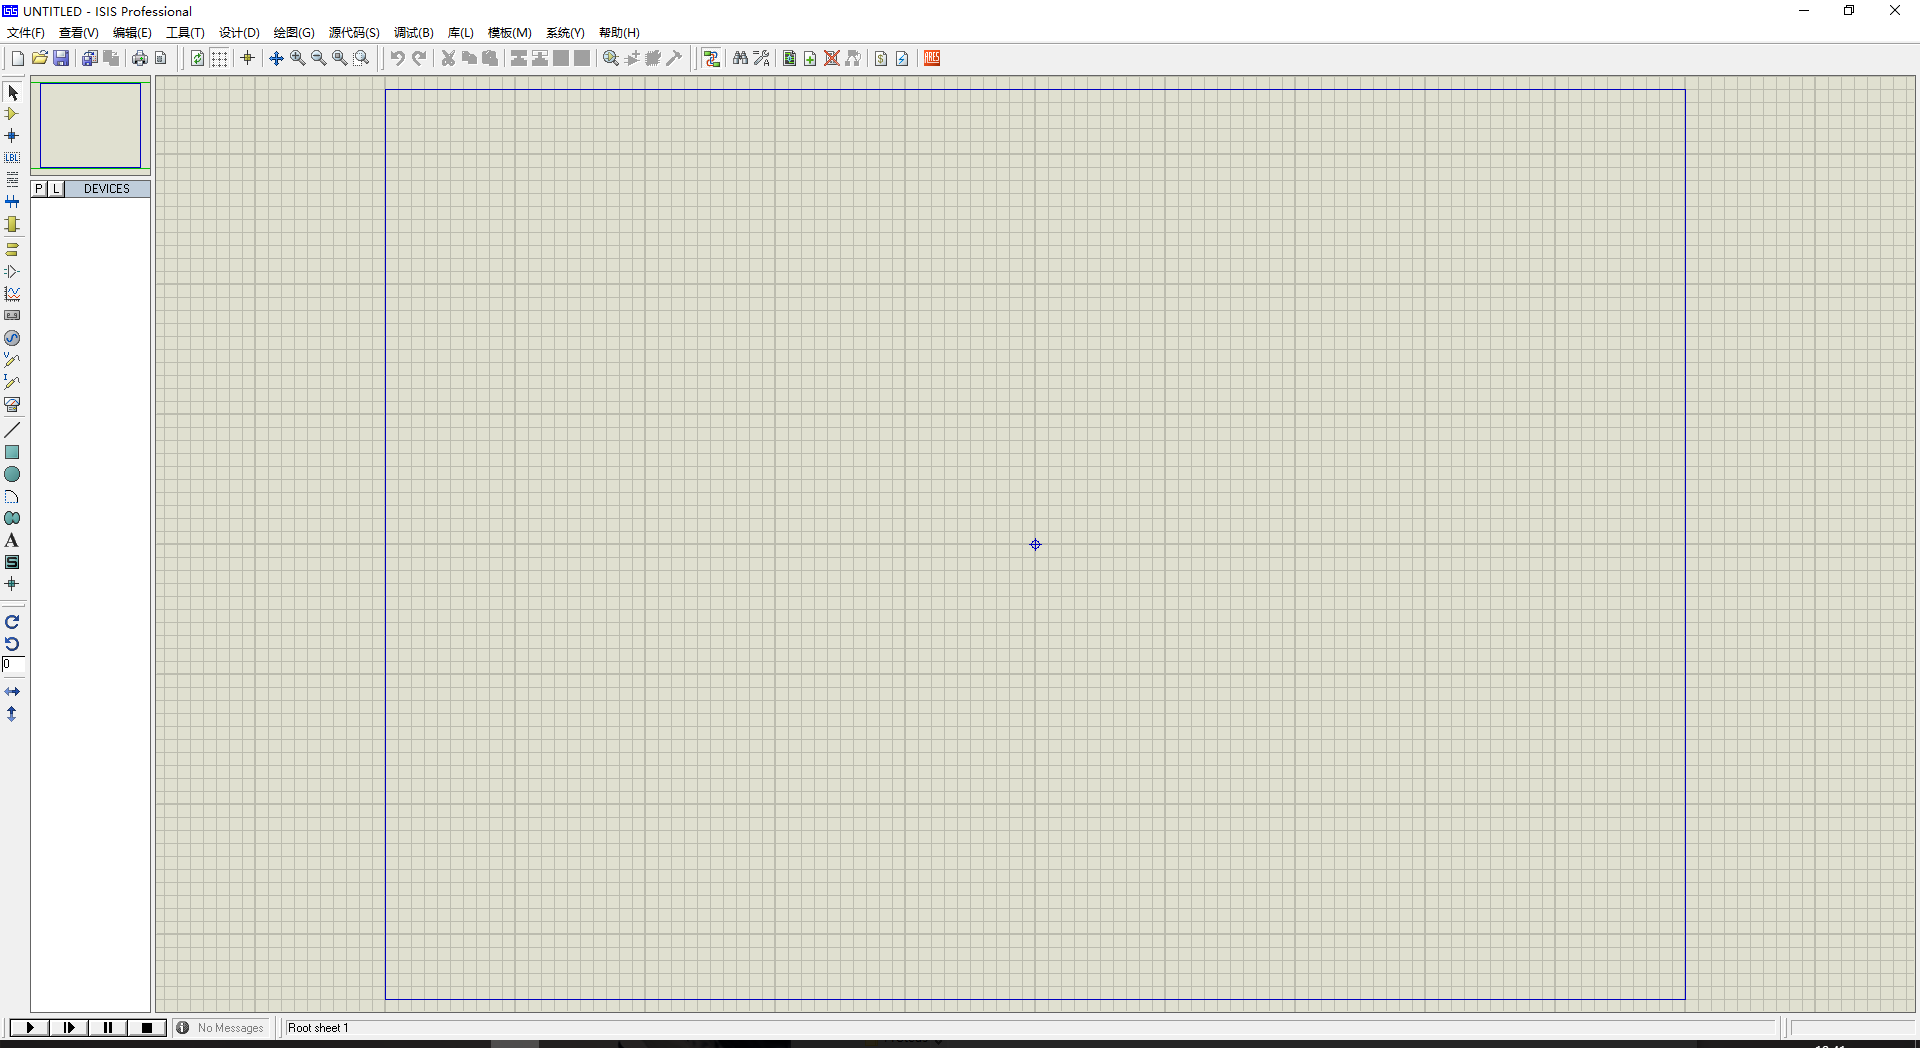Open the 编辑(E) menu

[132, 33]
